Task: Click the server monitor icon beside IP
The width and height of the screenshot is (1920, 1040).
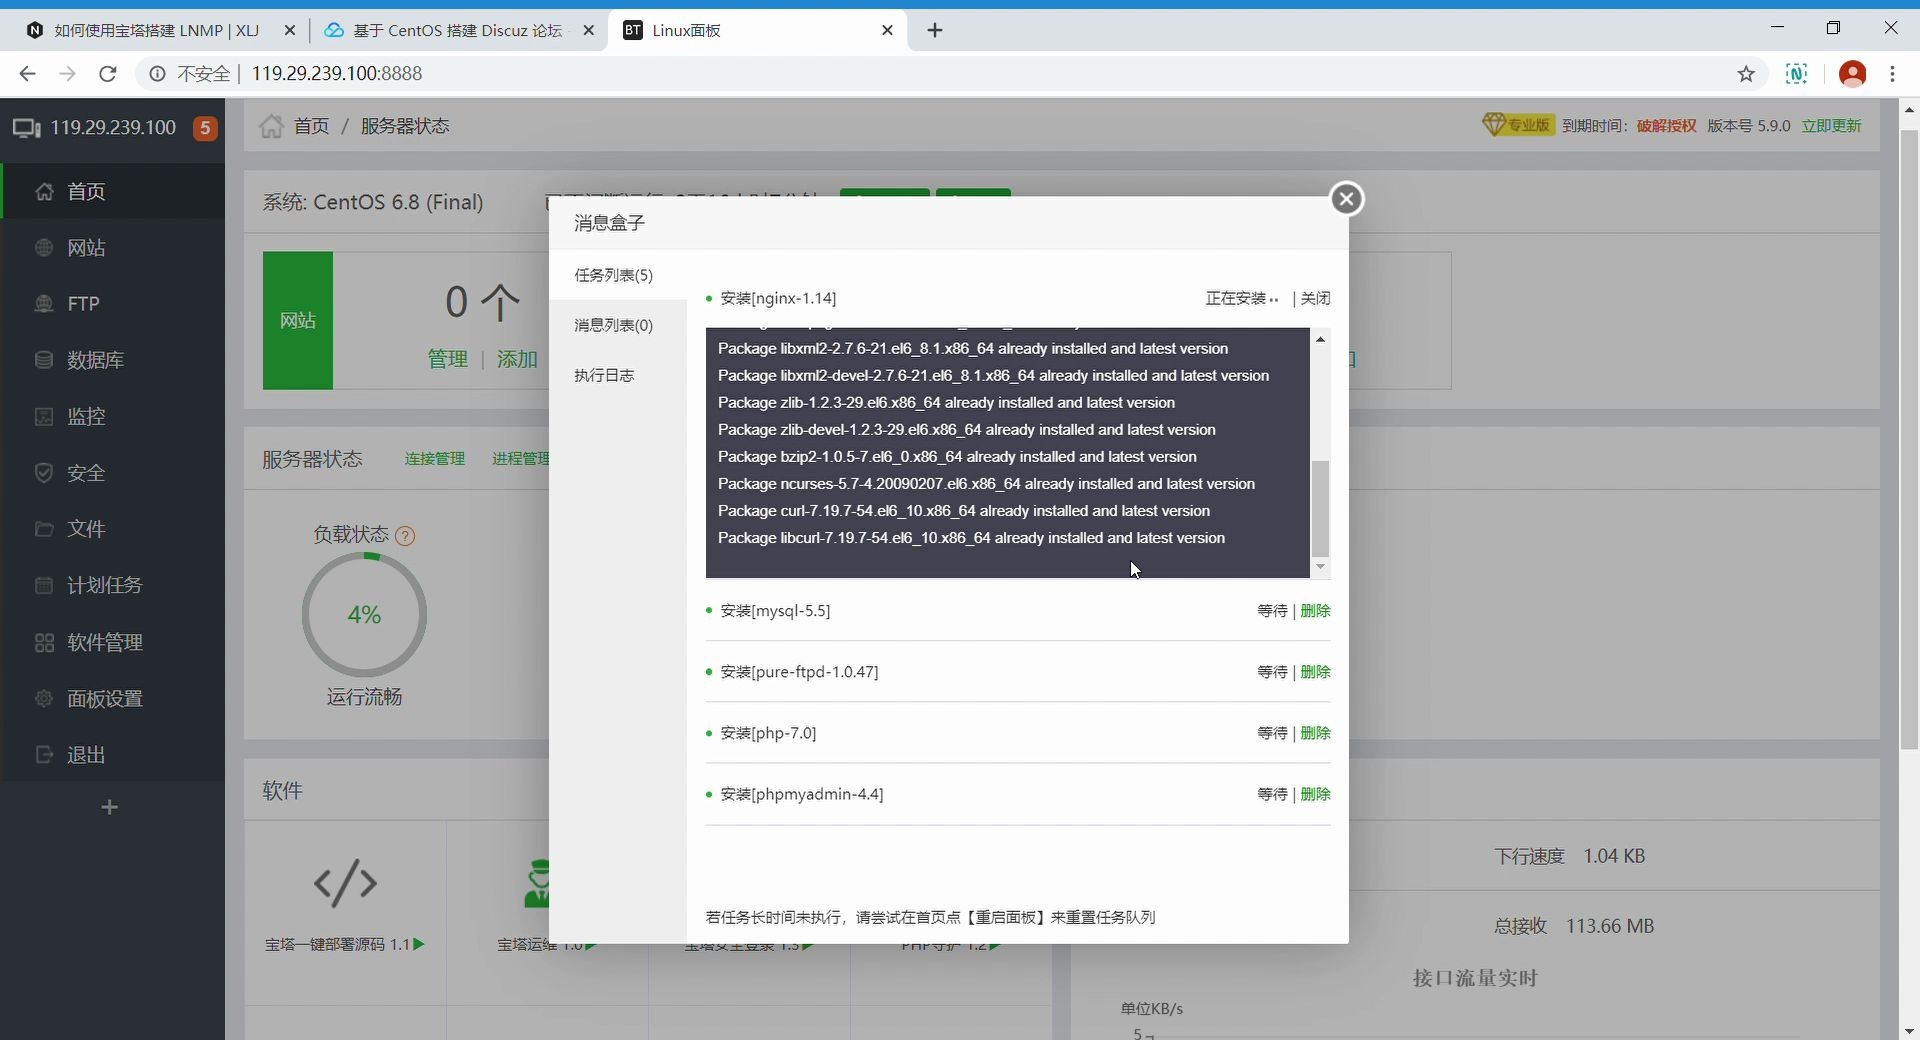Action: tap(27, 128)
